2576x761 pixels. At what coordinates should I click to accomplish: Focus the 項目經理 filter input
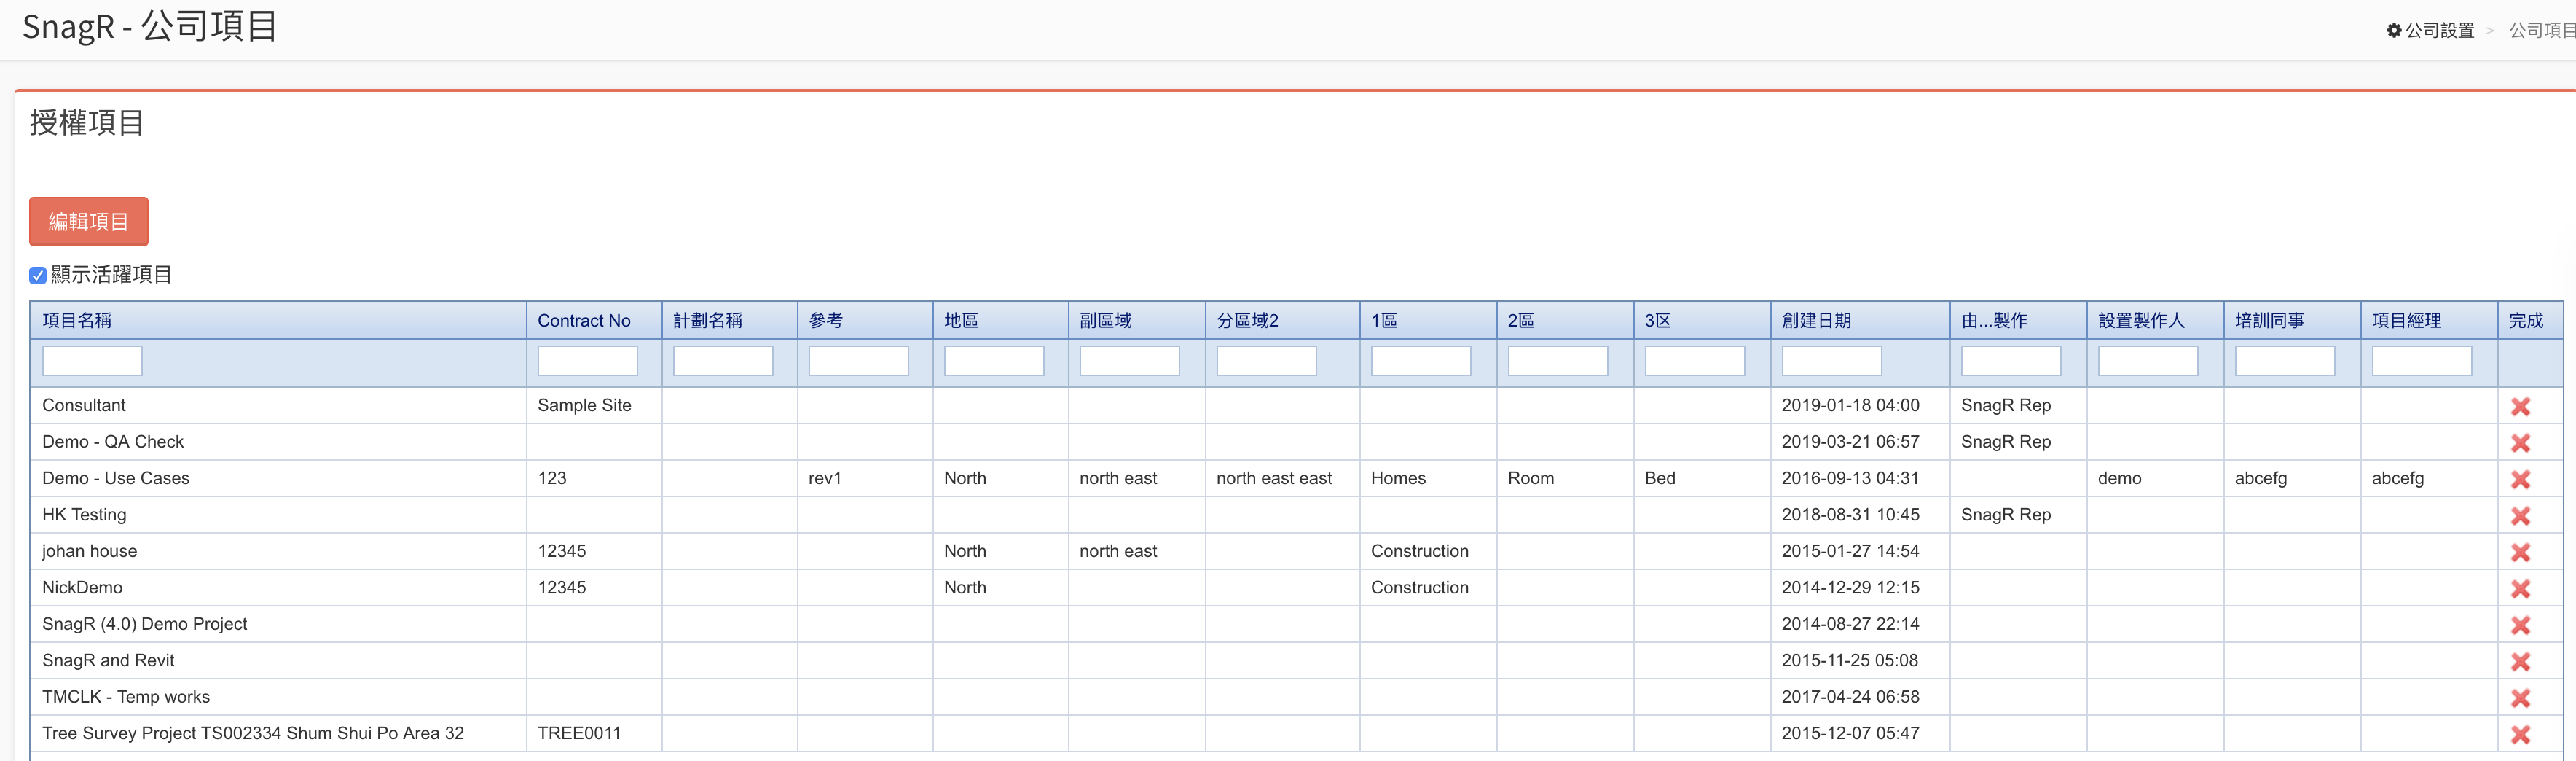pyautogui.click(x=2422, y=361)
